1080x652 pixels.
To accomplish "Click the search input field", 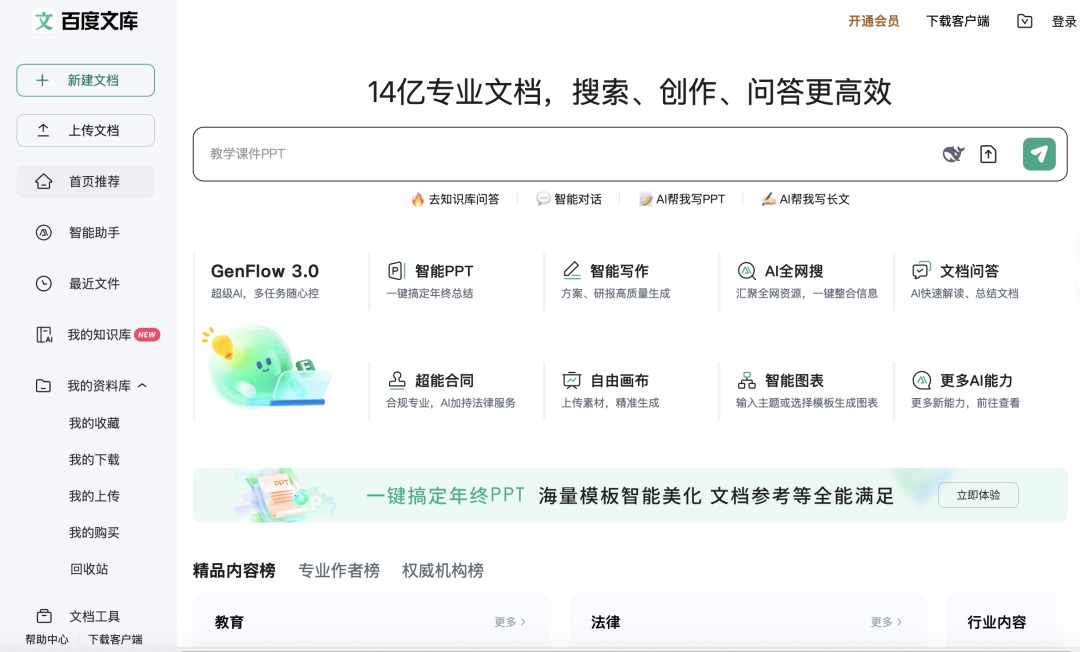I will tap(560, 154).
